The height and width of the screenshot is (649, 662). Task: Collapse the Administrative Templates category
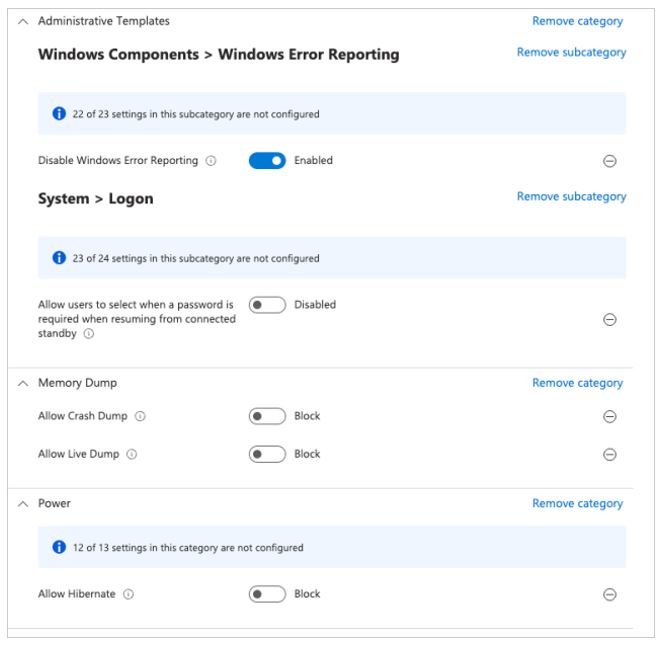click(x=23, y=21)
